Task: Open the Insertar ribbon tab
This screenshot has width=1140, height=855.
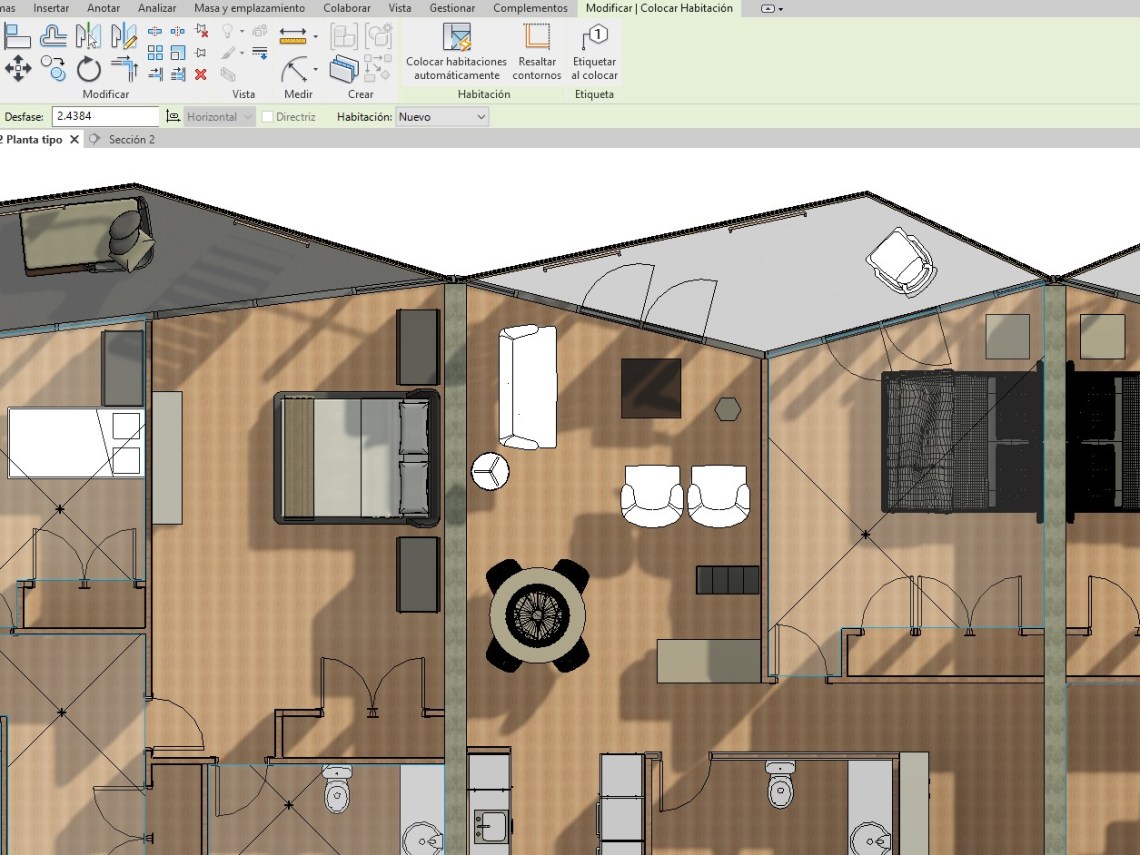Action: pyautogui.click(x=51, y=8)
